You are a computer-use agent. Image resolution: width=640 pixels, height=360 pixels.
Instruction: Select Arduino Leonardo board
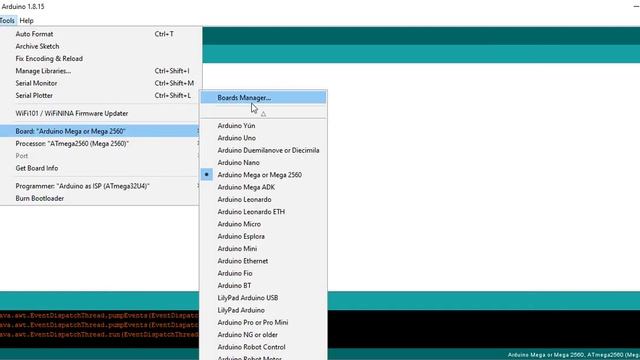pyautogui.click(x=263, y=199)
